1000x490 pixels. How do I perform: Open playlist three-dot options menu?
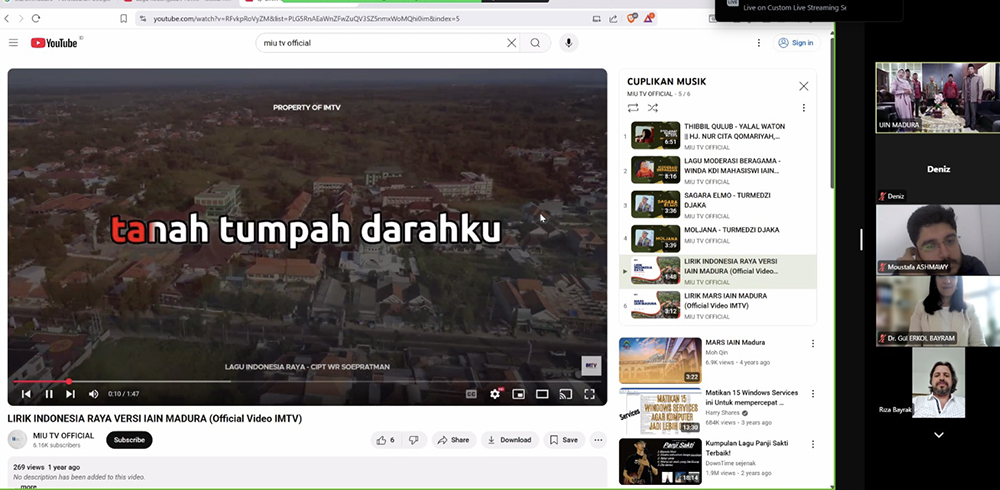pyautogui.click(x=803, y=108)
